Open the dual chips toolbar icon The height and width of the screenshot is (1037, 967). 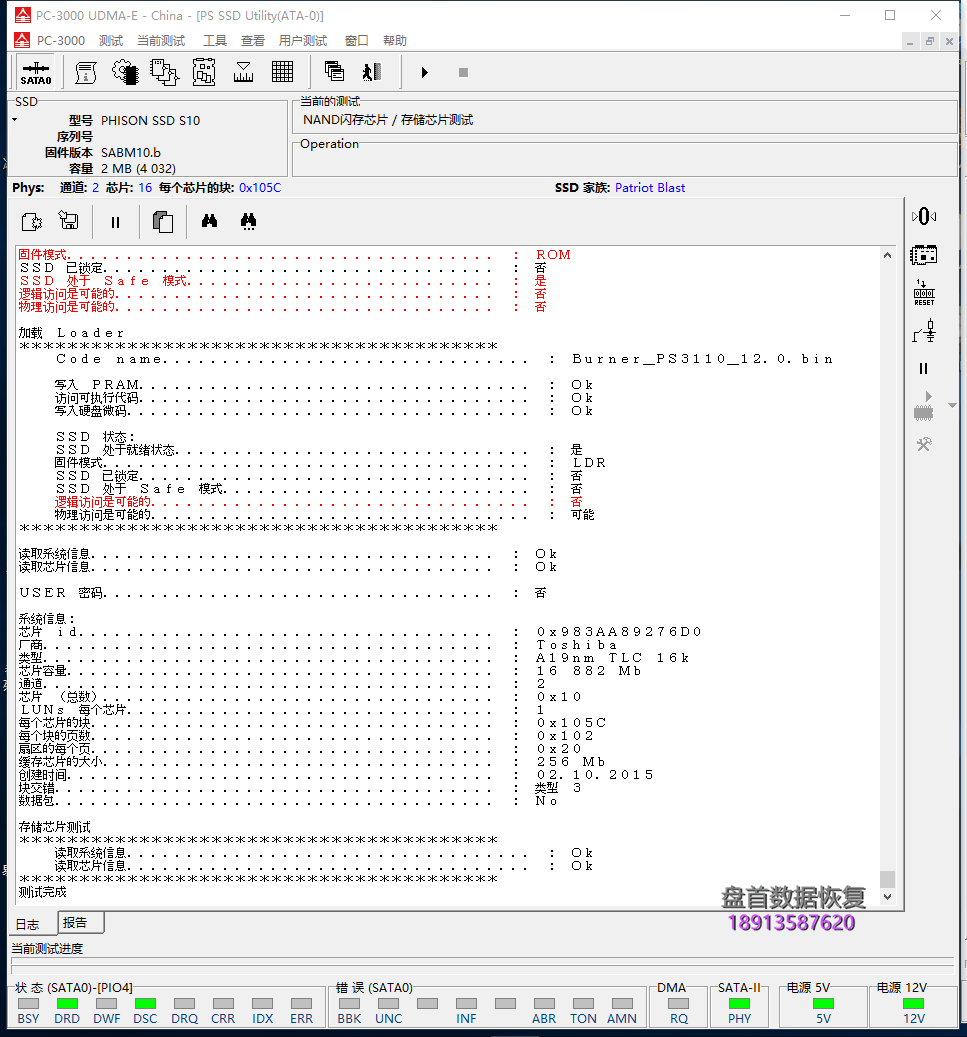point(164,73)
